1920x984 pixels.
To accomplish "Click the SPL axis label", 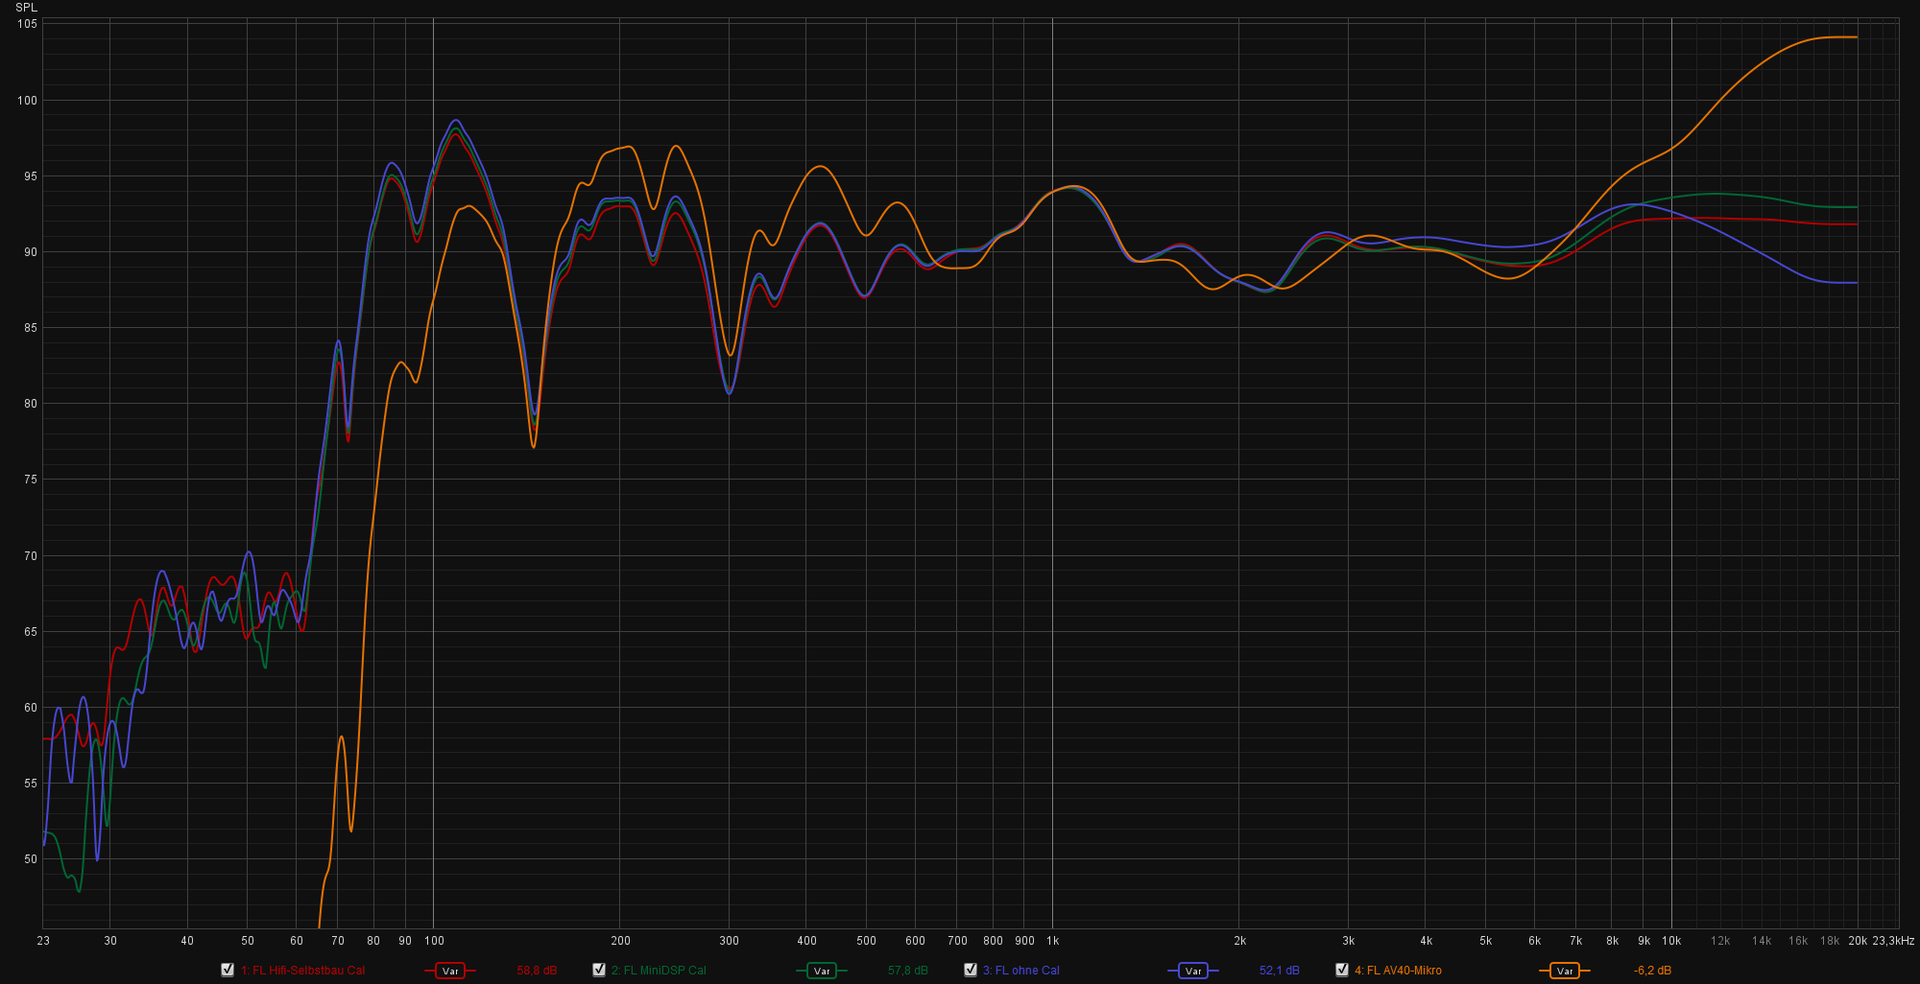I will coord(26,8).
